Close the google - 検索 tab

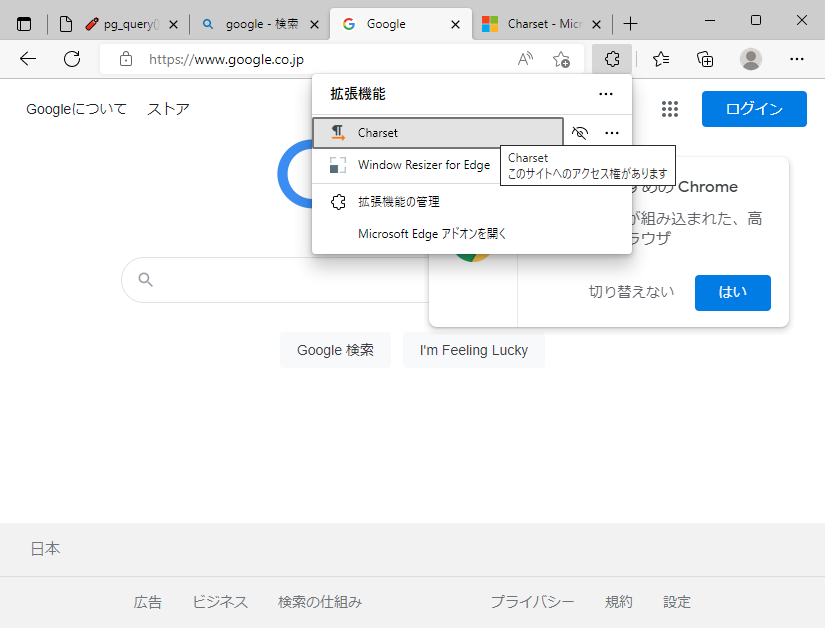pyautogui.click(x=314, y=24)
